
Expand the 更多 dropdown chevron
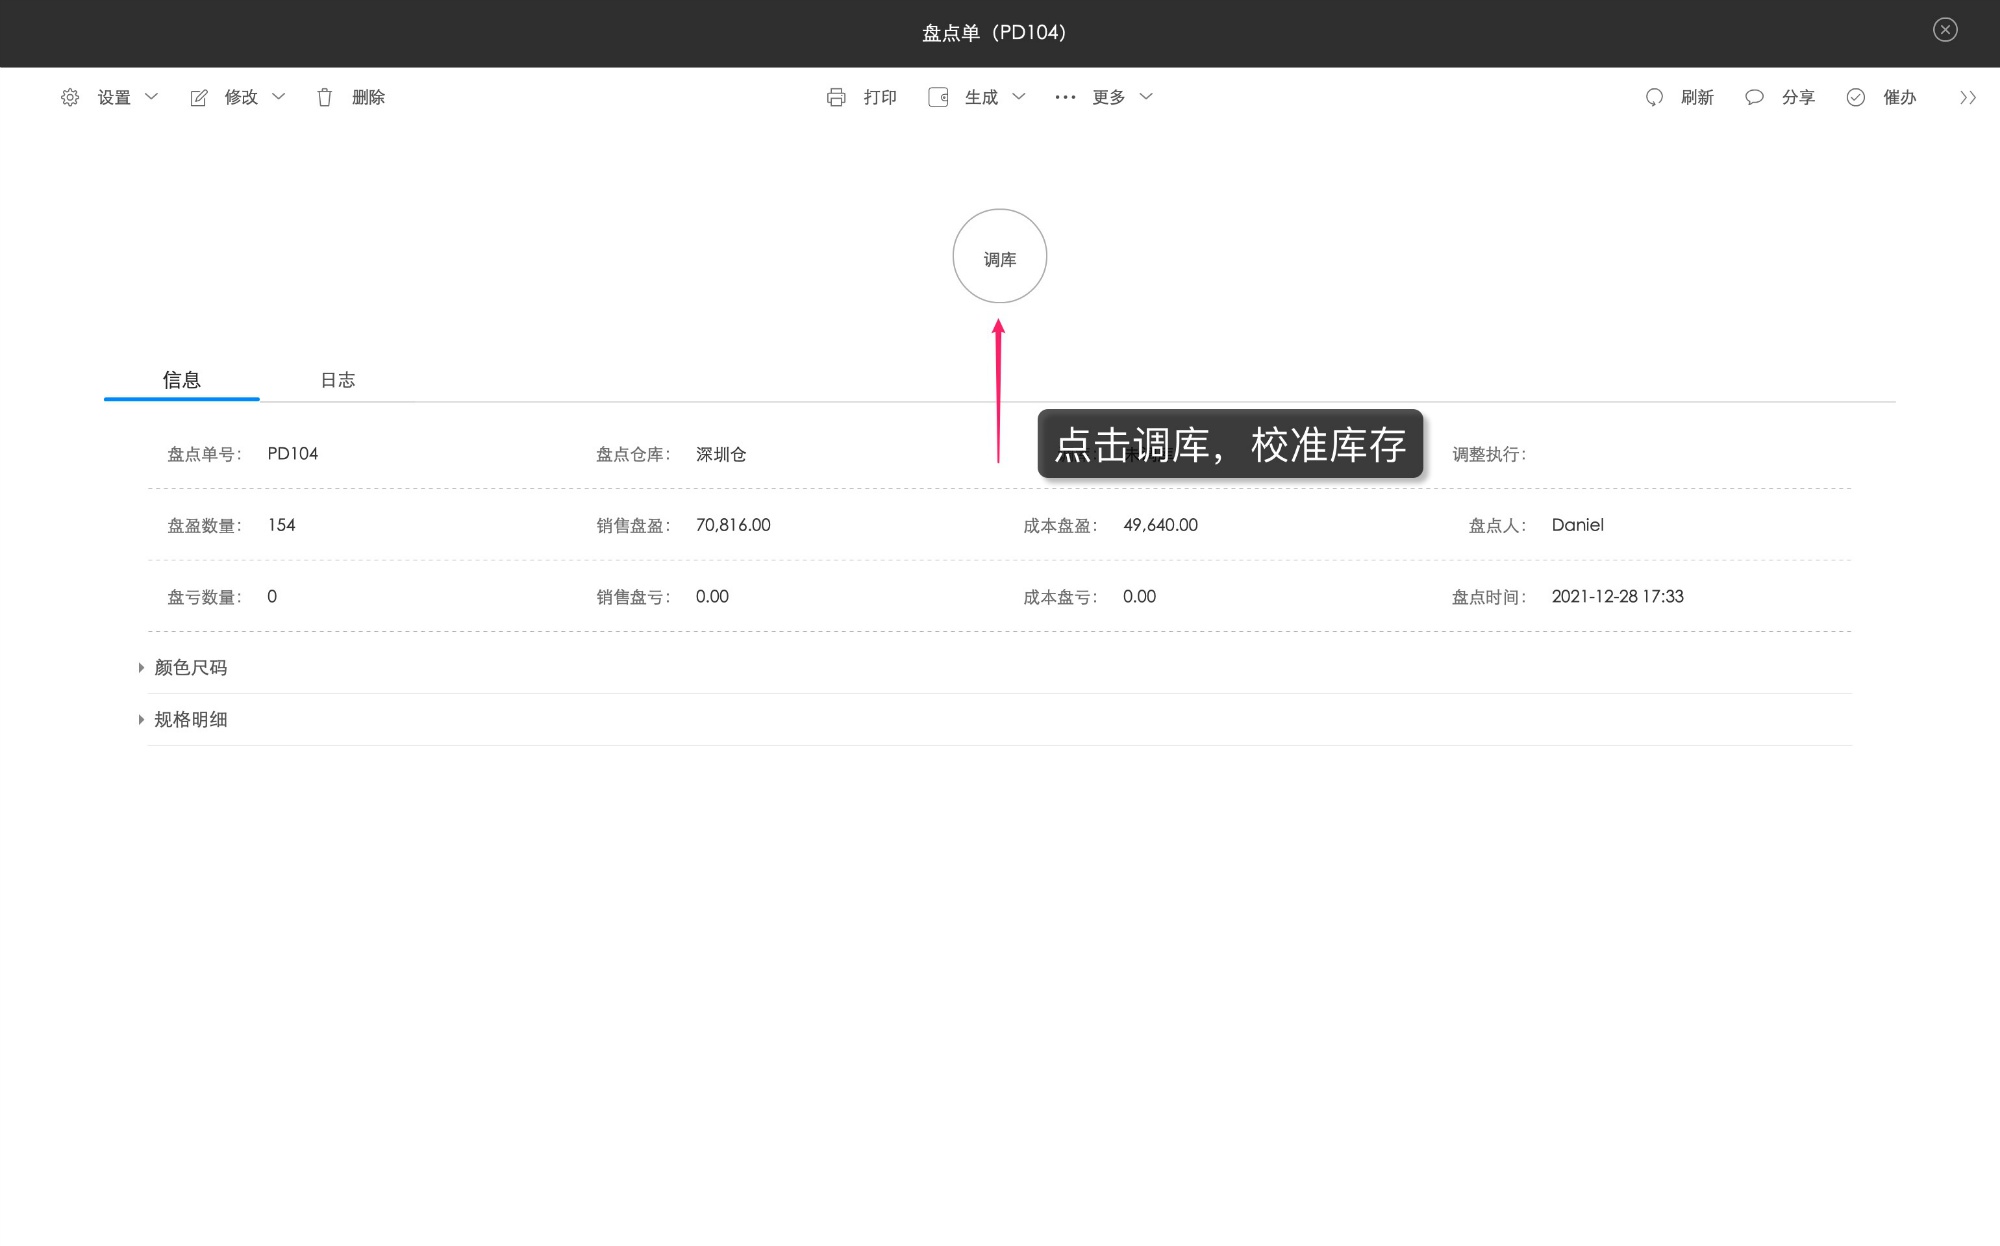click(1147, 97)
